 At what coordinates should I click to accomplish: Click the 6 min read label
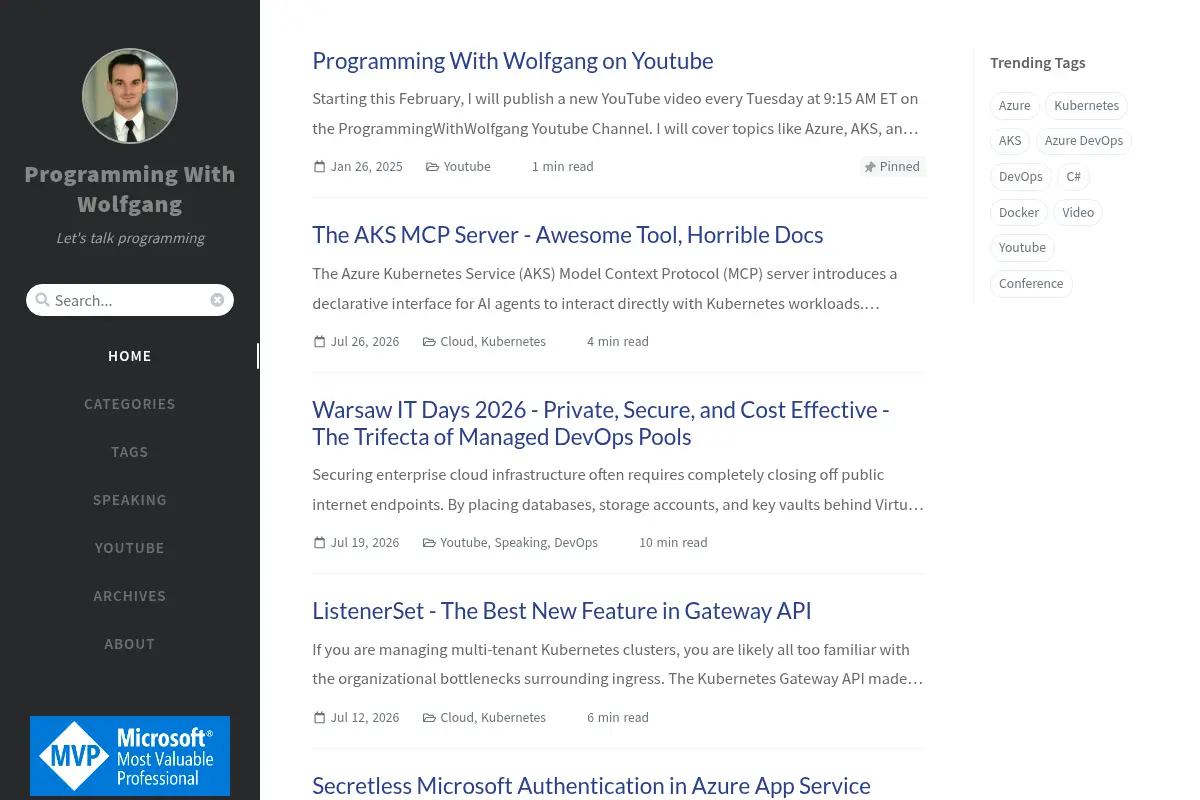tap(618, 718)
